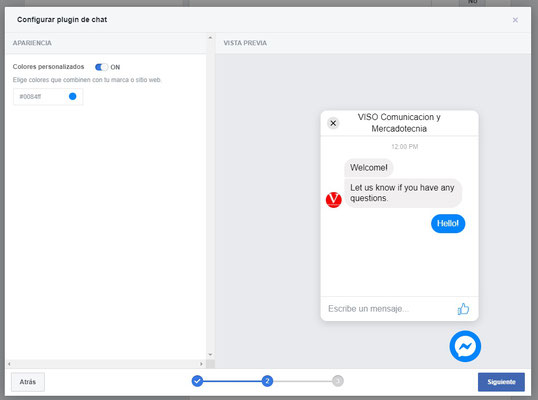Select step 2 in progress indicator
Image resolution: width=538 pixels, height=400 pixels.
(x=267, y=381)
